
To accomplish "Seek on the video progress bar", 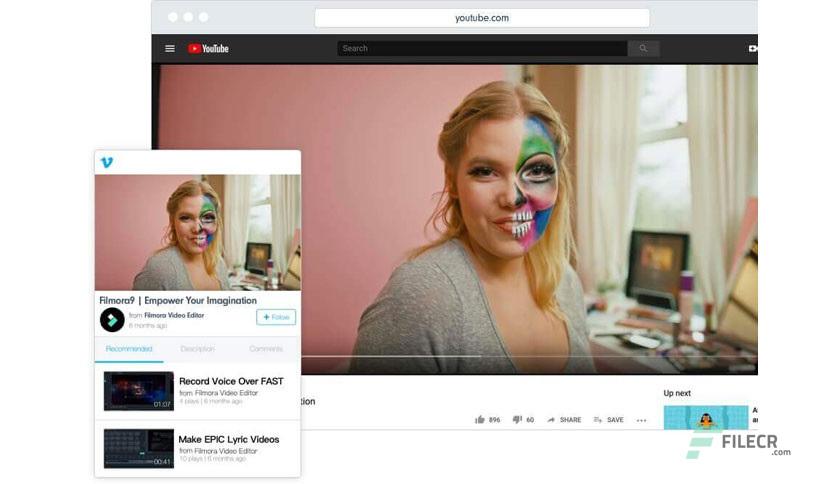I will click(528, 356).
